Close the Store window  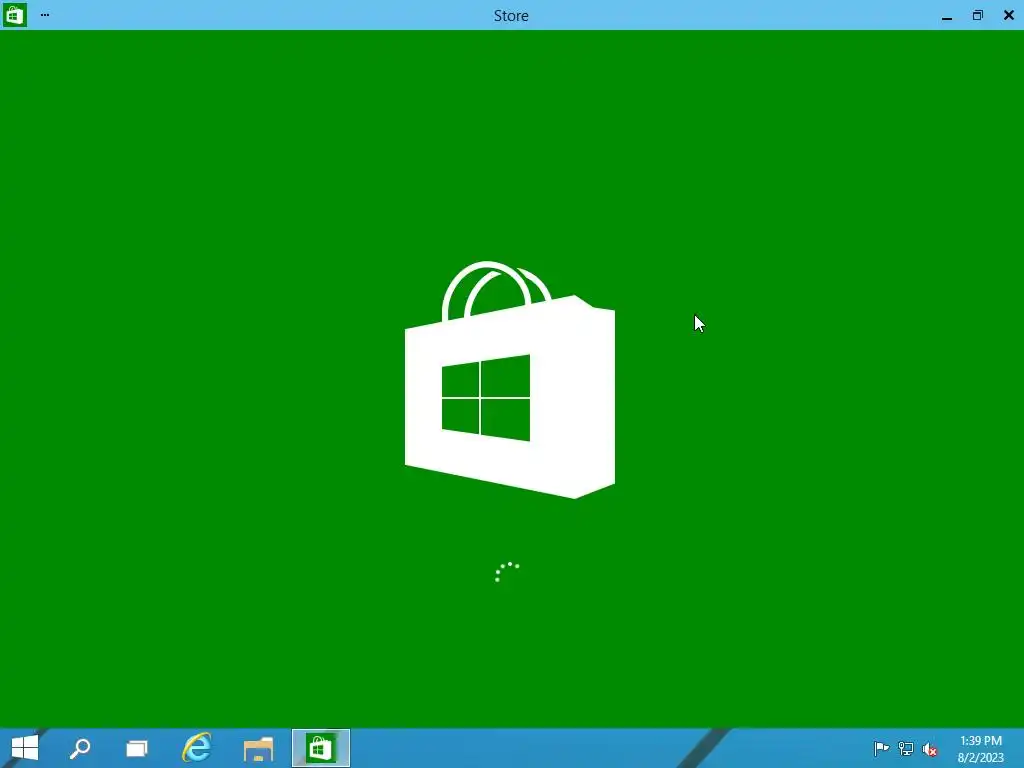point(1008,15)
